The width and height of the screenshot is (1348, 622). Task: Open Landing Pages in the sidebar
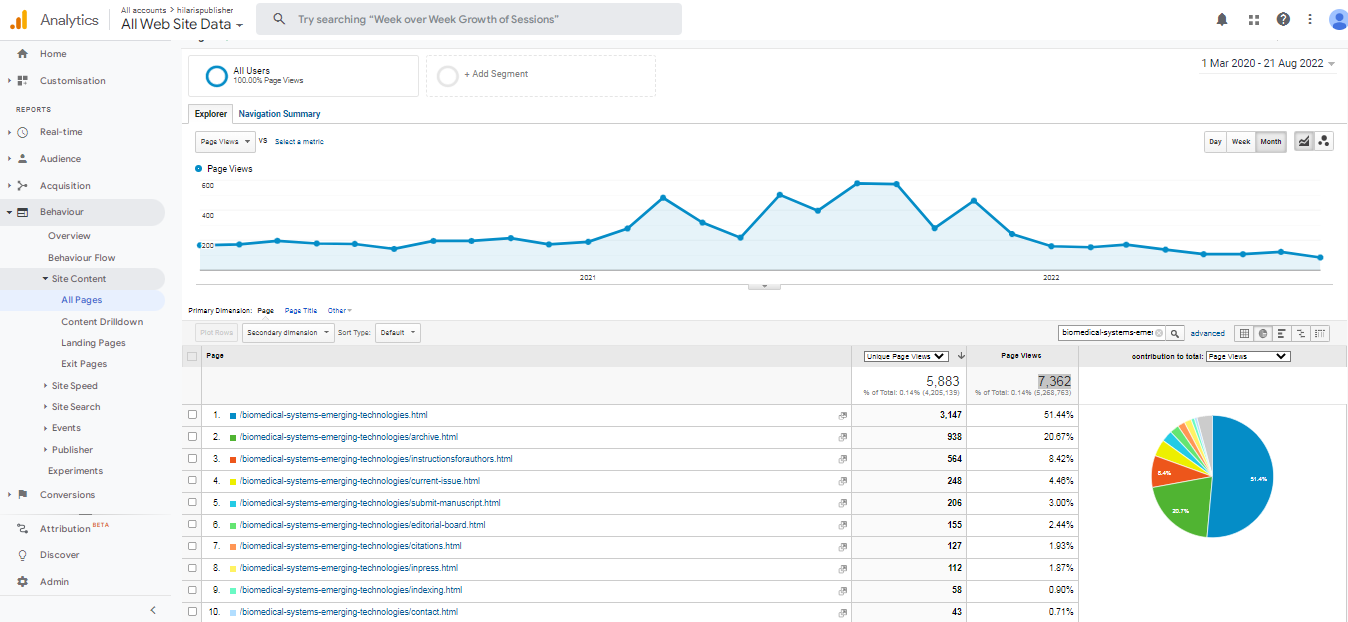click(x=93, y=343)
